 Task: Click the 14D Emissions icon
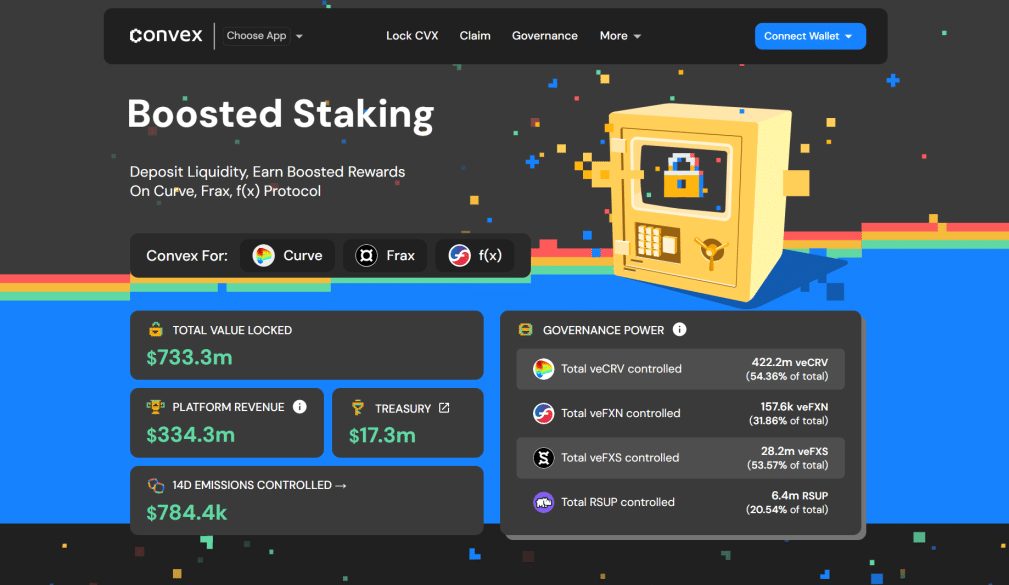(156, 485)
